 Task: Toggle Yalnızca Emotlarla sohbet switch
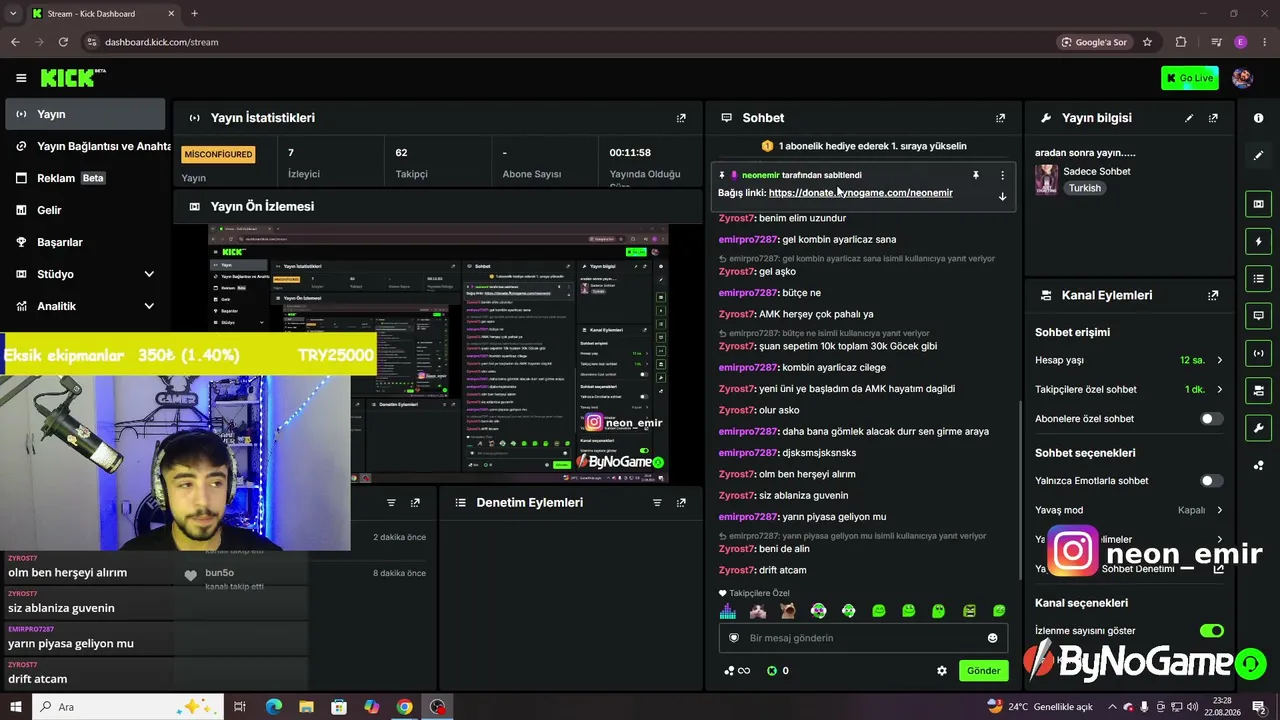click(x=1211, y=481)
